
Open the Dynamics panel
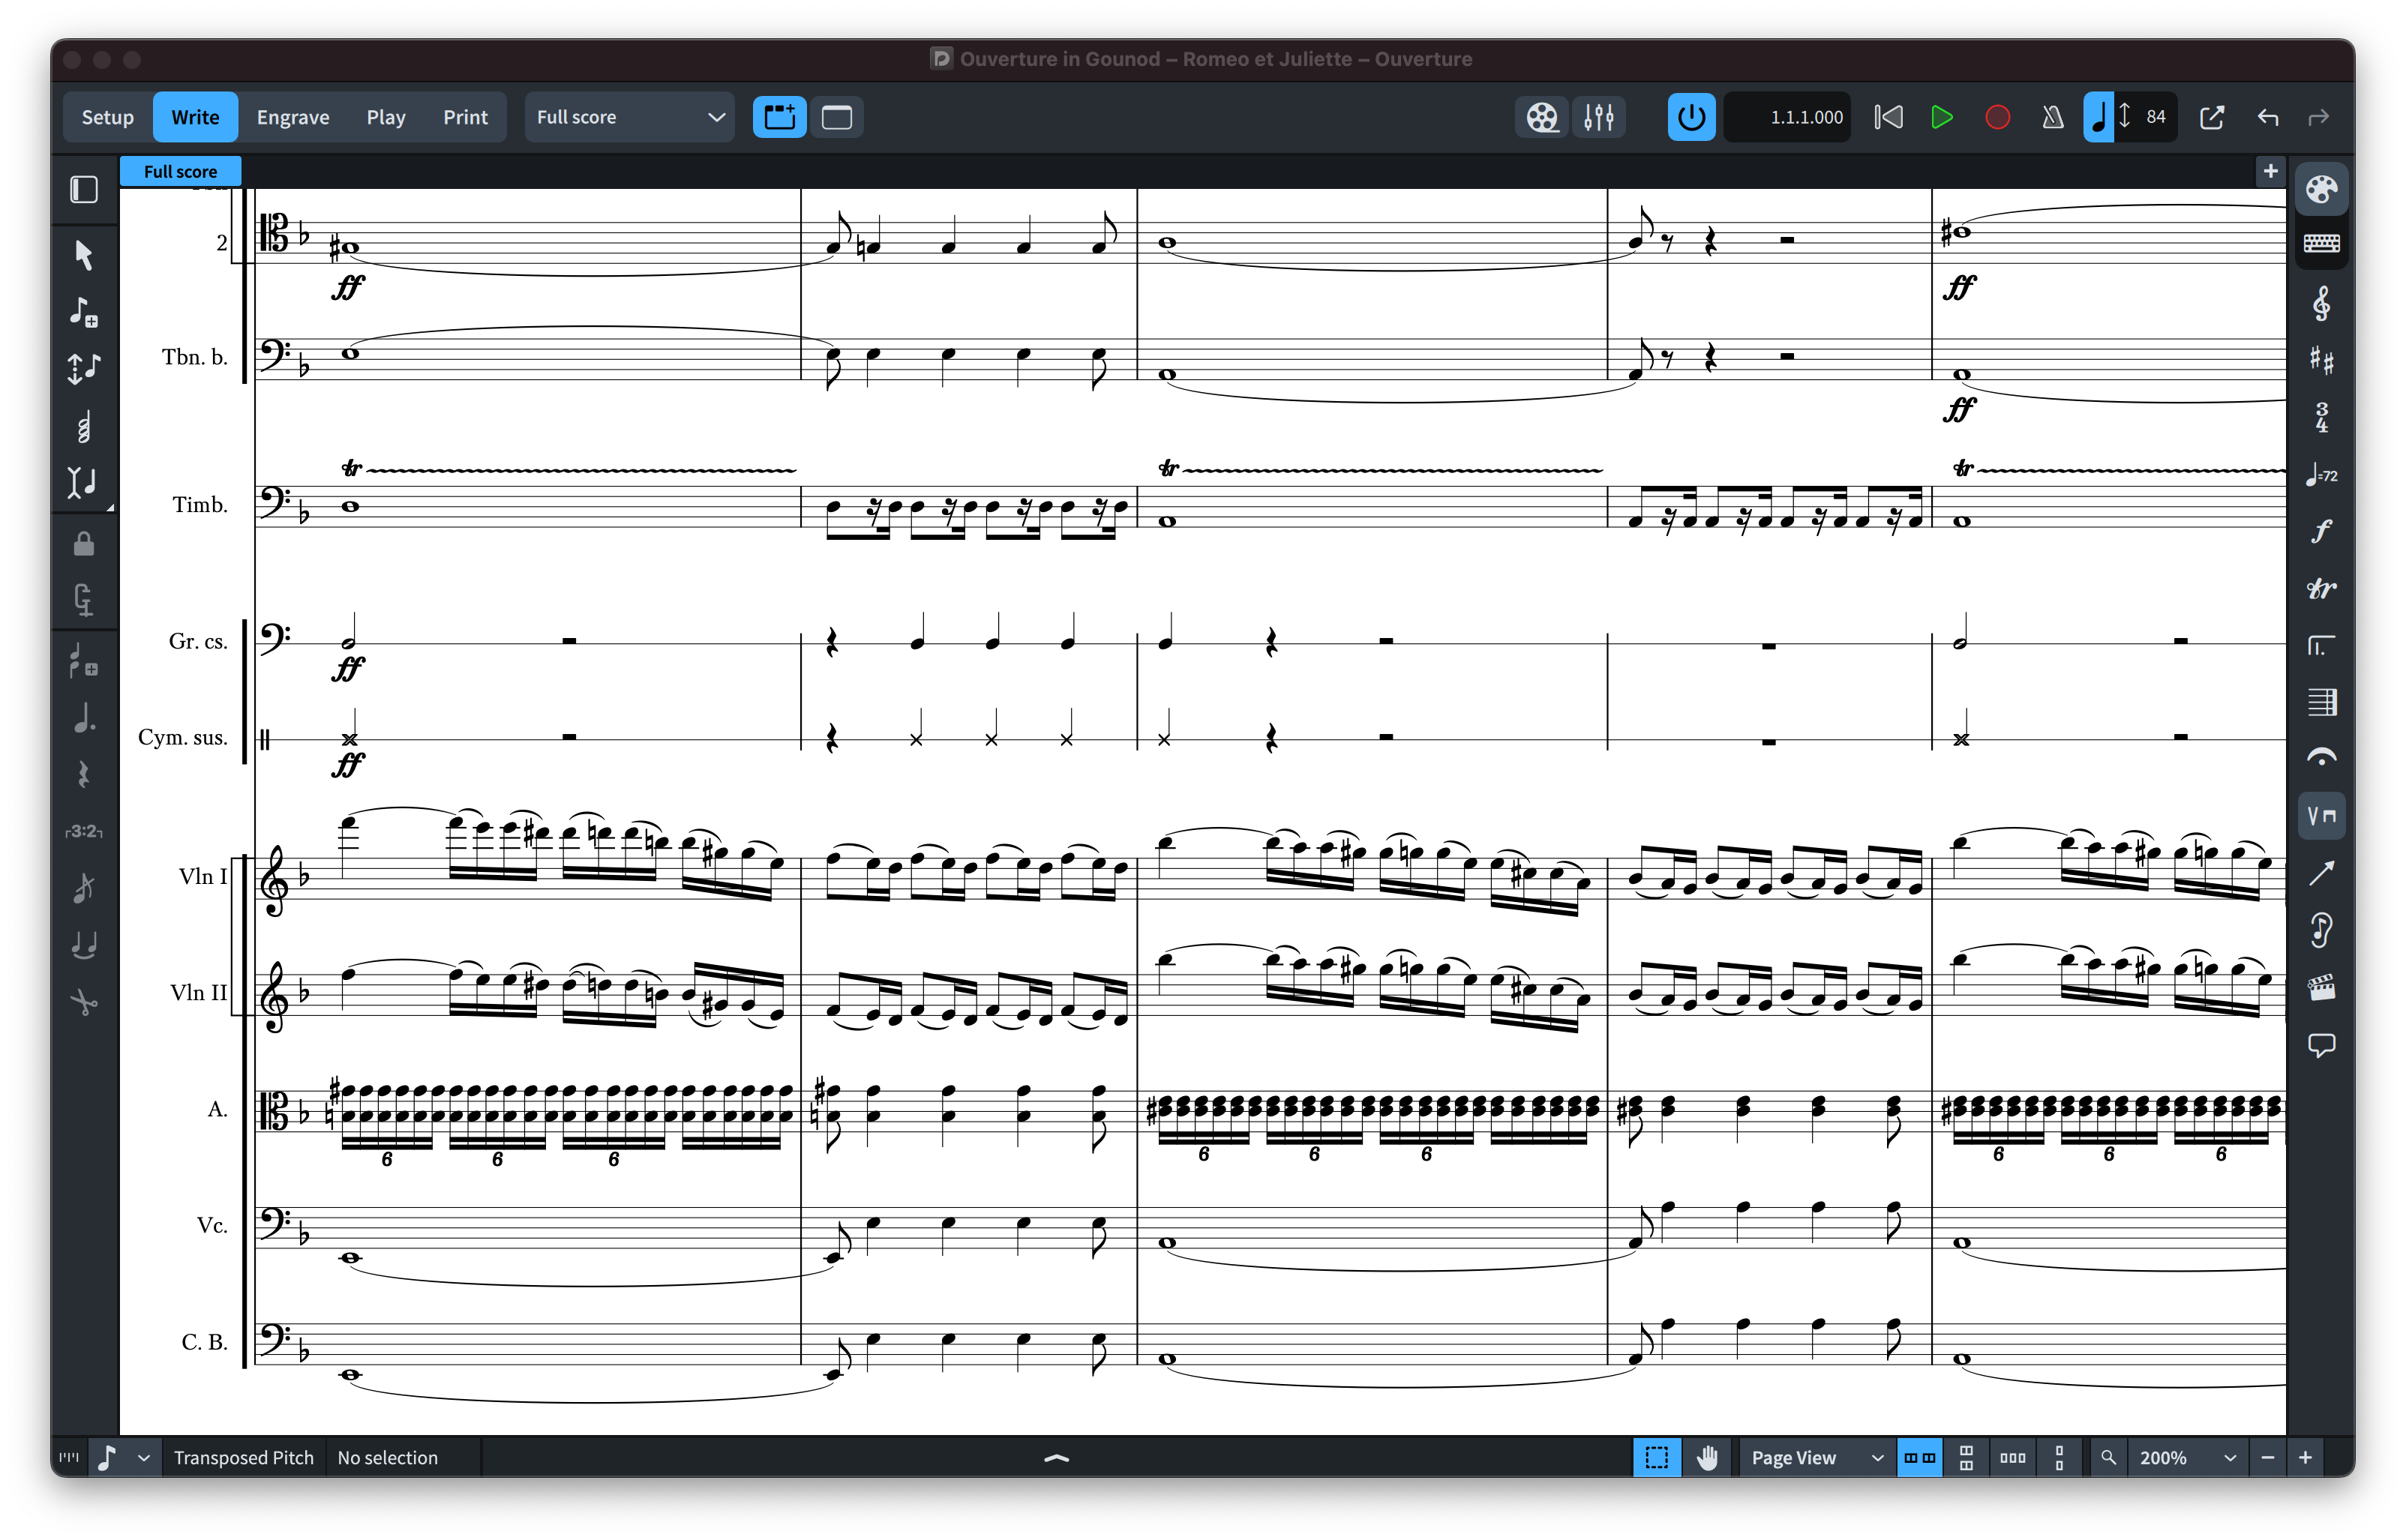(2321, 531)
